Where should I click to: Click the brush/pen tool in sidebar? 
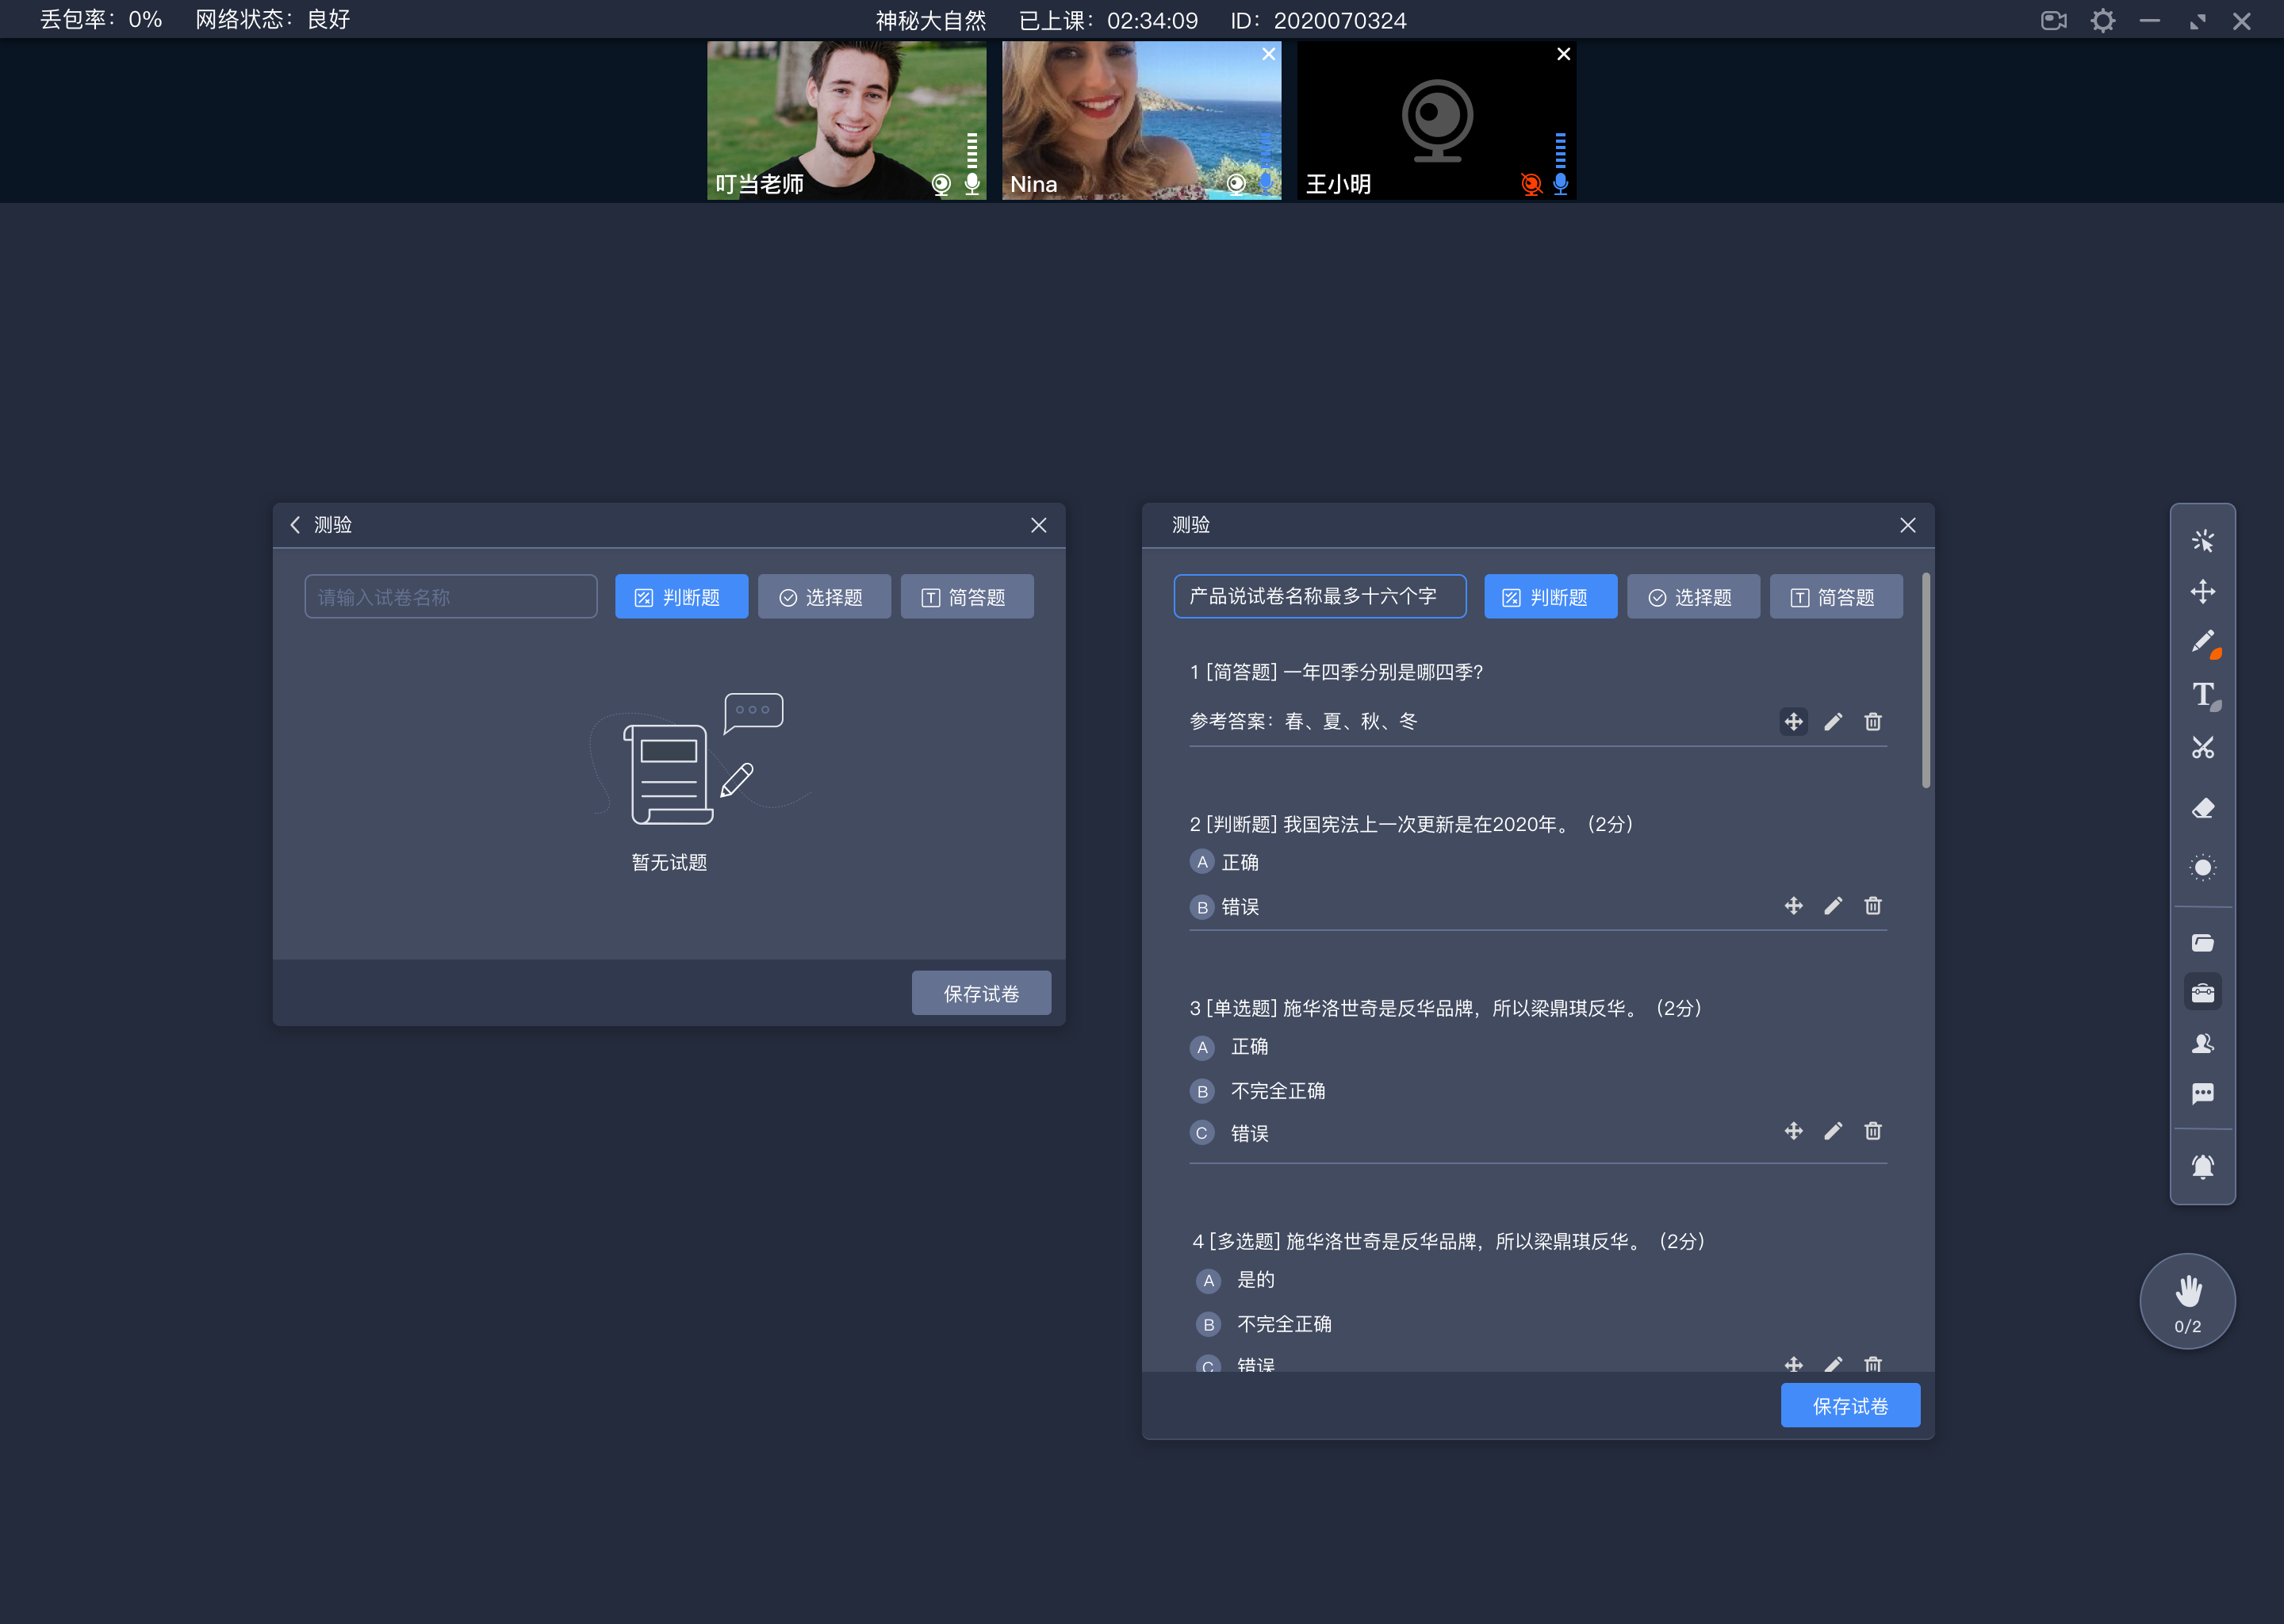[x=2203, y=643]
